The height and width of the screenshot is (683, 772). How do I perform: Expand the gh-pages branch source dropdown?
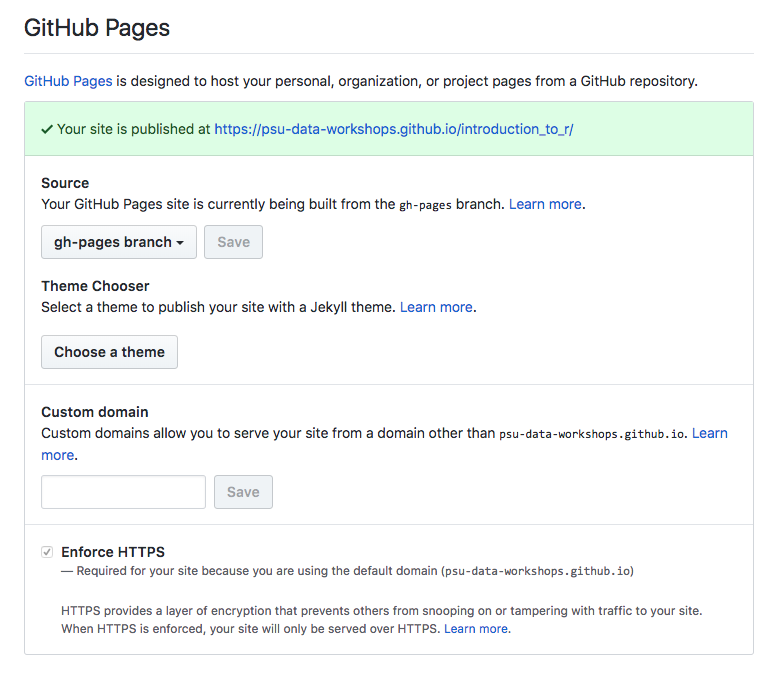coord(119,242)
